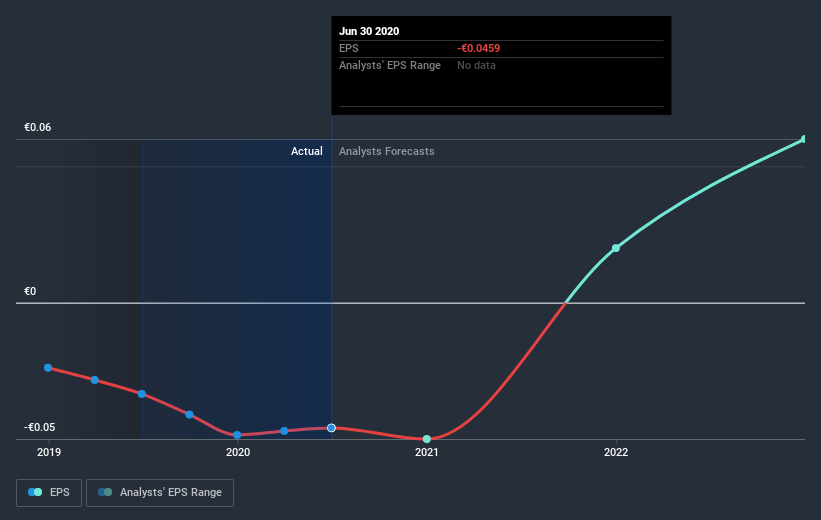Toggle the EPS legend series
The height and width of the screenshot is (520, 821).
coord(49,493)
